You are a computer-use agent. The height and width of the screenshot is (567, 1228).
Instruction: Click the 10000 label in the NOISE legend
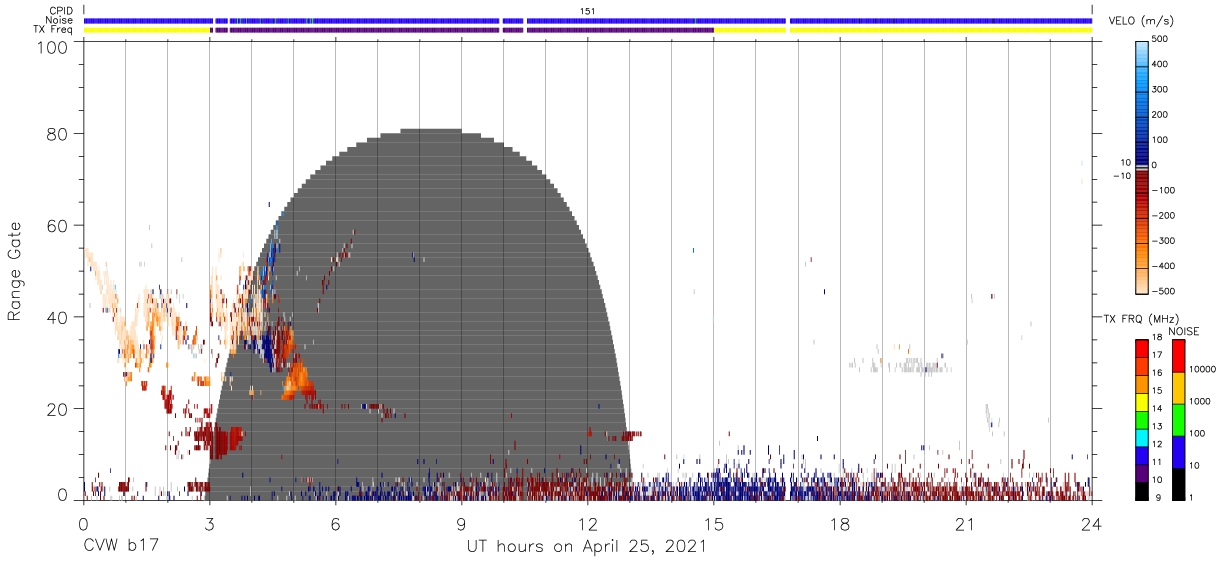(x=1204, y=369)
